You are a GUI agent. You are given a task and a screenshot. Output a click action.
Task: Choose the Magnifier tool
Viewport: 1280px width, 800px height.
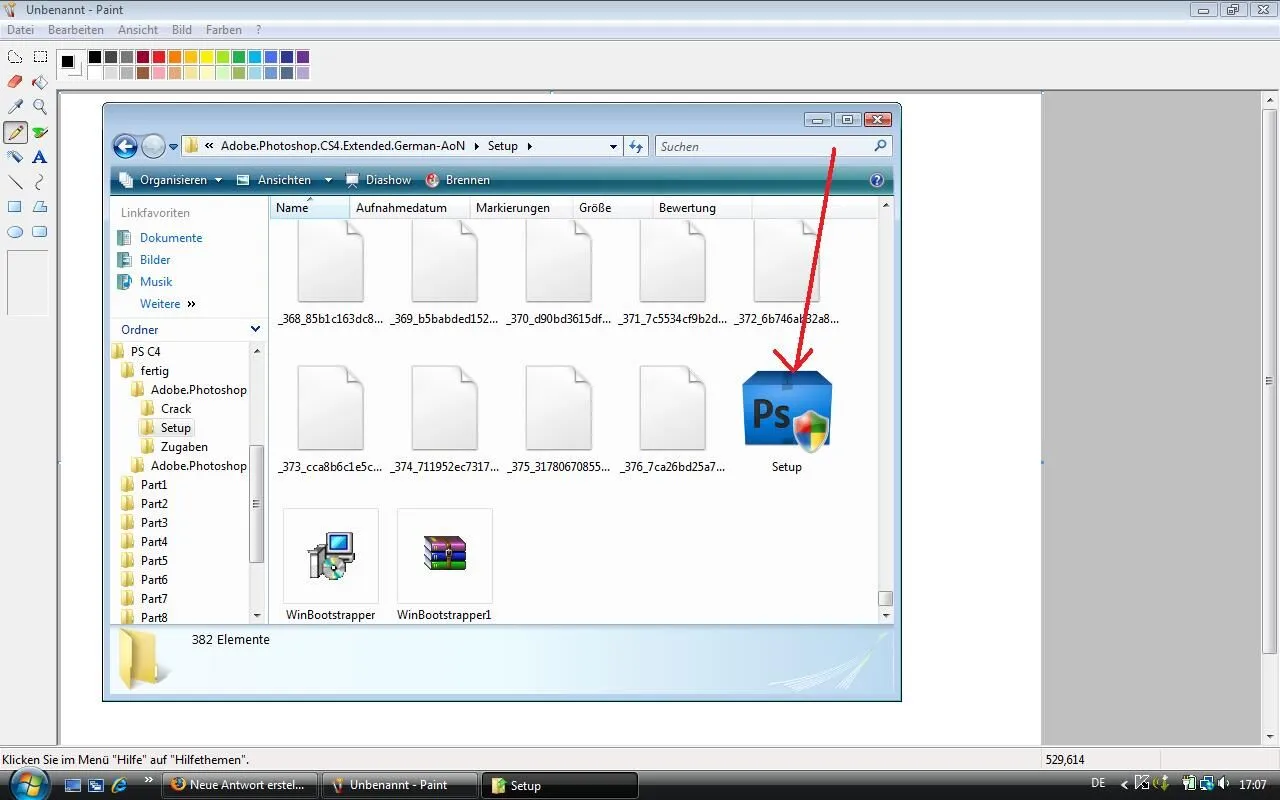coord(40,107)
